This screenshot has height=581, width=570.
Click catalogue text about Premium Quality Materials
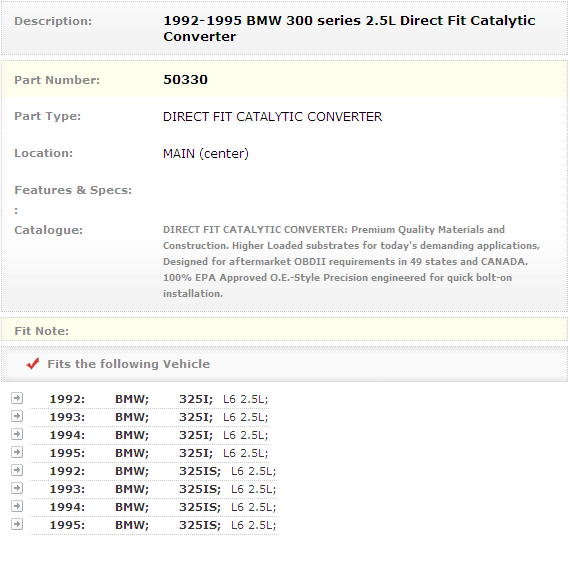point(351,262)
